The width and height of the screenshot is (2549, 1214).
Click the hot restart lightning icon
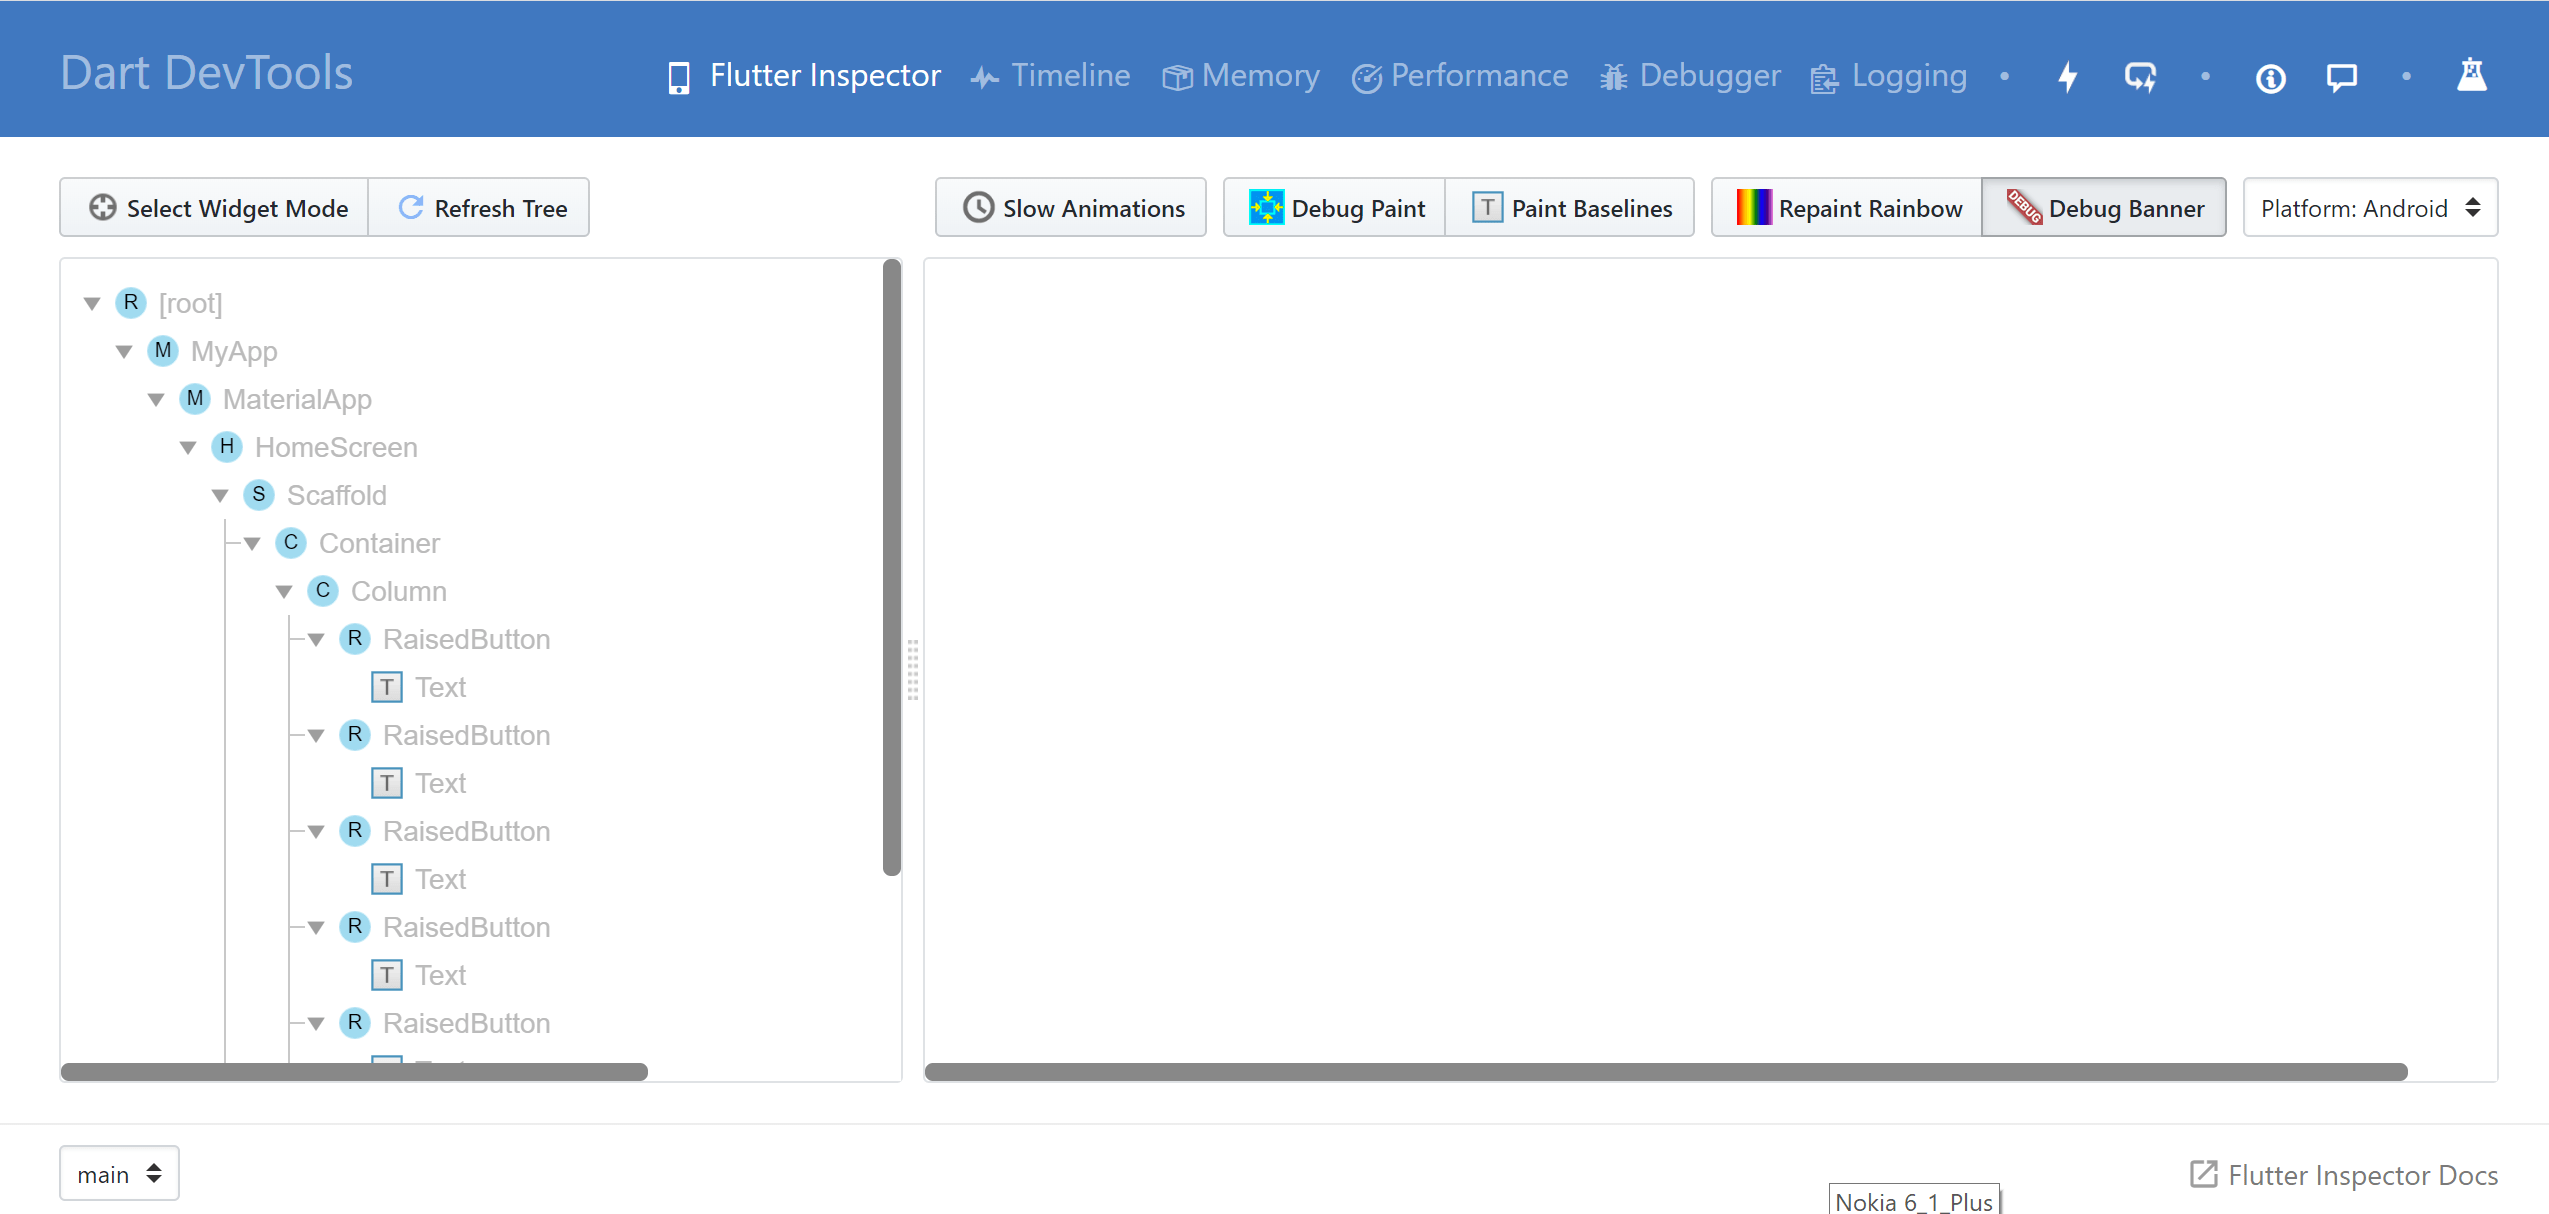(2139, 76)
